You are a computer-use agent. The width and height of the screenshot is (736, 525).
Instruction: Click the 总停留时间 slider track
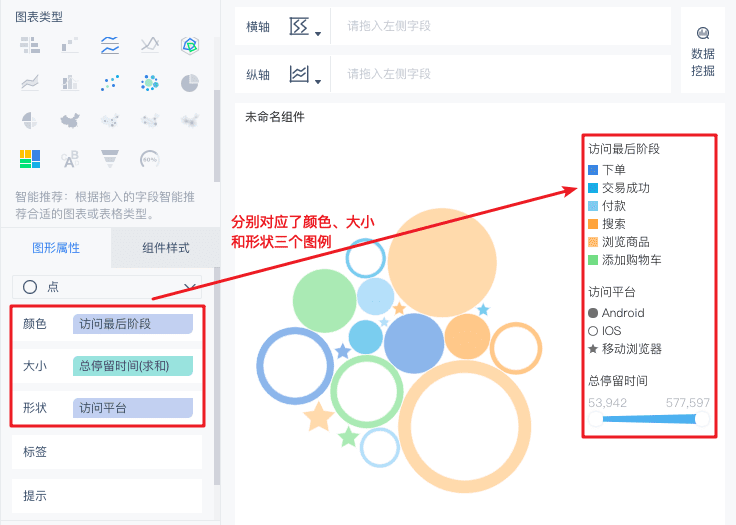click(649, 419)
